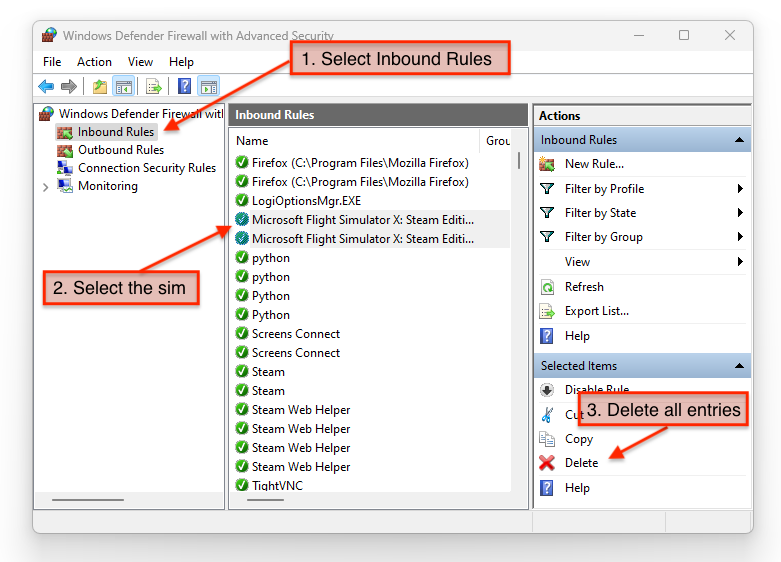Collapse the Inbound Rules actions section
The image size is (781, 562).
pyautogui.click(x=739, y=140)
